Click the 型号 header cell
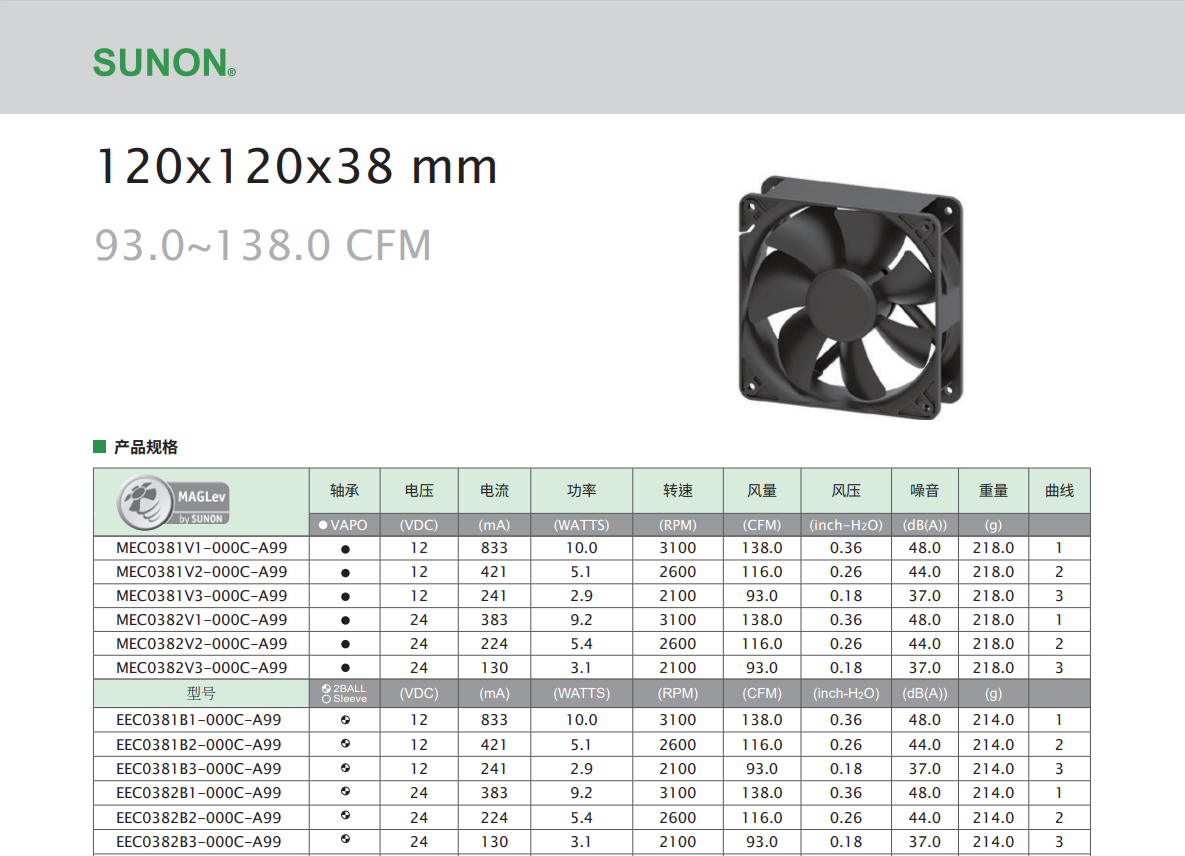The height and width of the screenshot is (856, 1185). click(201, 694)
